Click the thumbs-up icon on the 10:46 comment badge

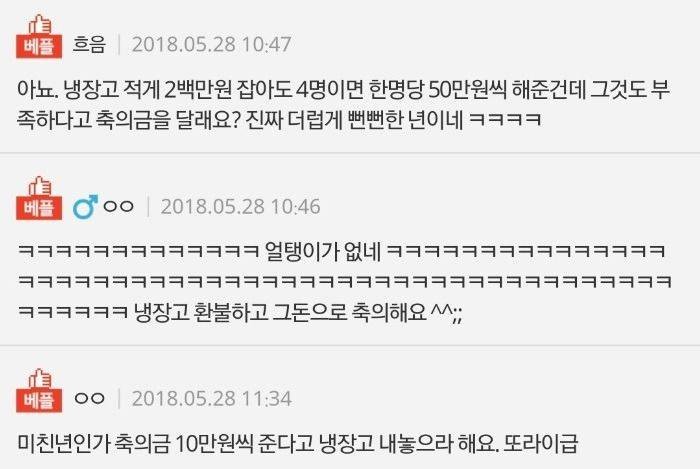point(39,186)
